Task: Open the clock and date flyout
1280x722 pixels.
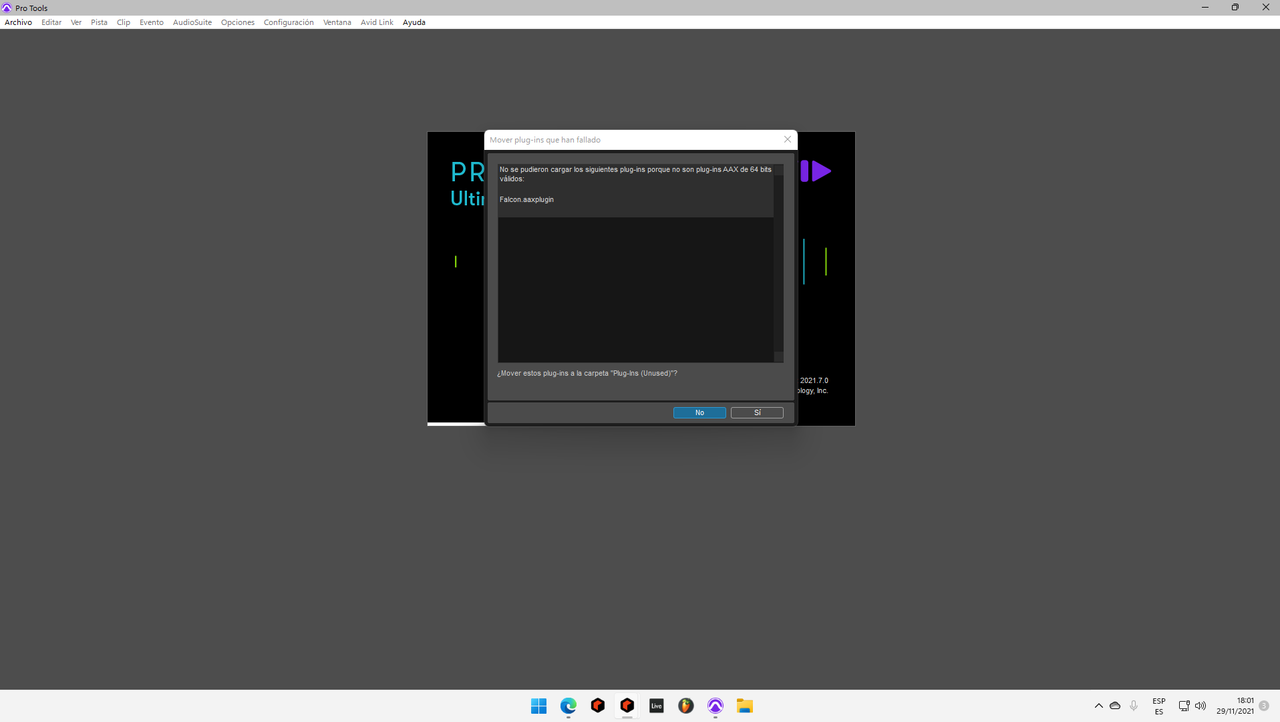Action: pos(1235,706)
